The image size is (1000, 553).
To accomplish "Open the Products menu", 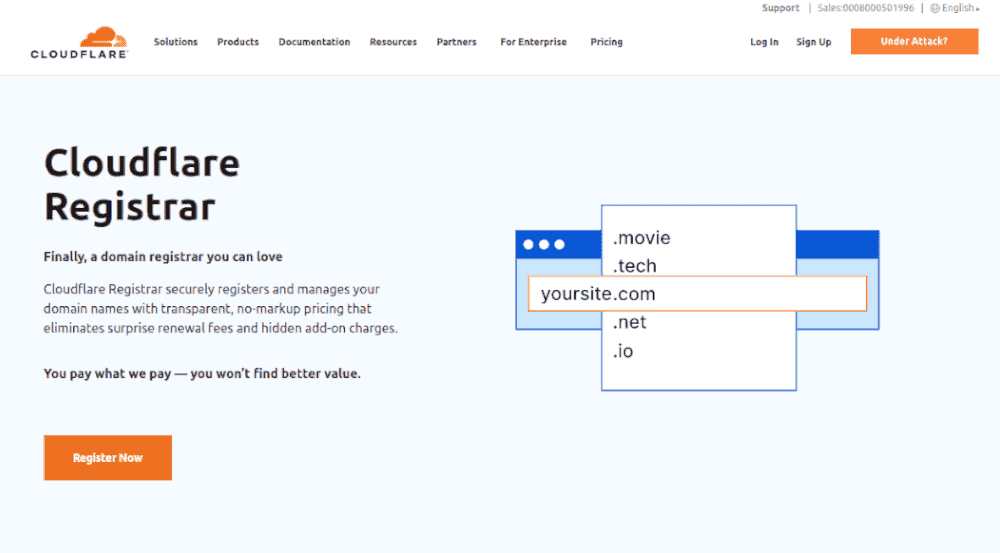I will click(x=238, y=42).
